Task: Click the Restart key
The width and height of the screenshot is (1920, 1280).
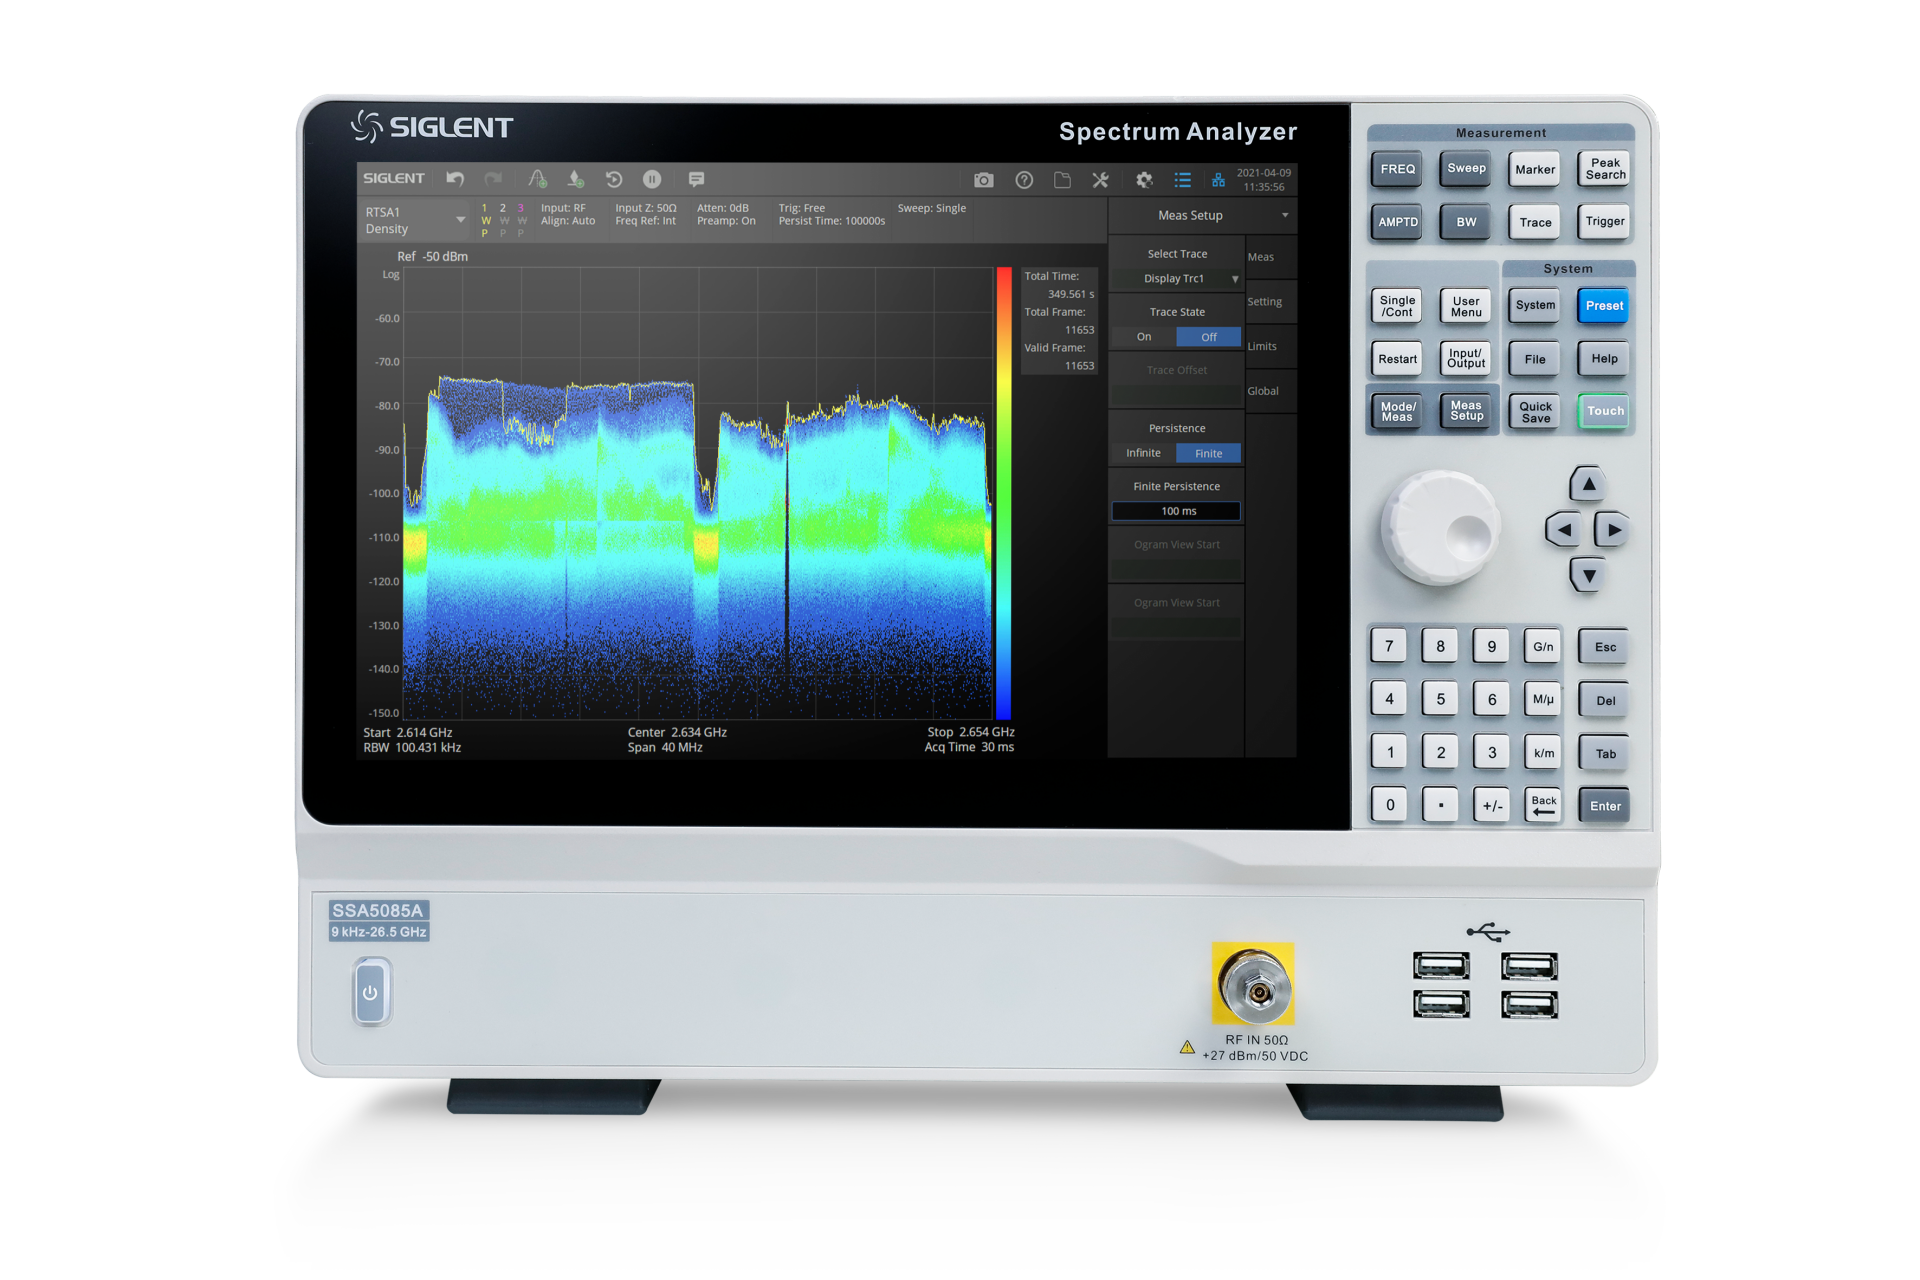Action: pyautogui.click(x=1397, y=359)
